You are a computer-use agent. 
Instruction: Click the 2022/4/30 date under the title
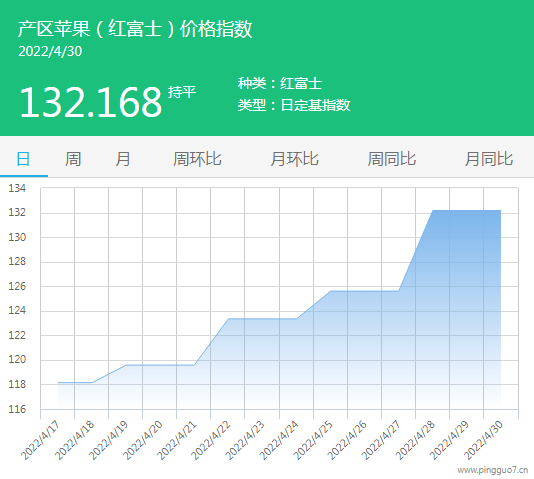click(50, 51)
